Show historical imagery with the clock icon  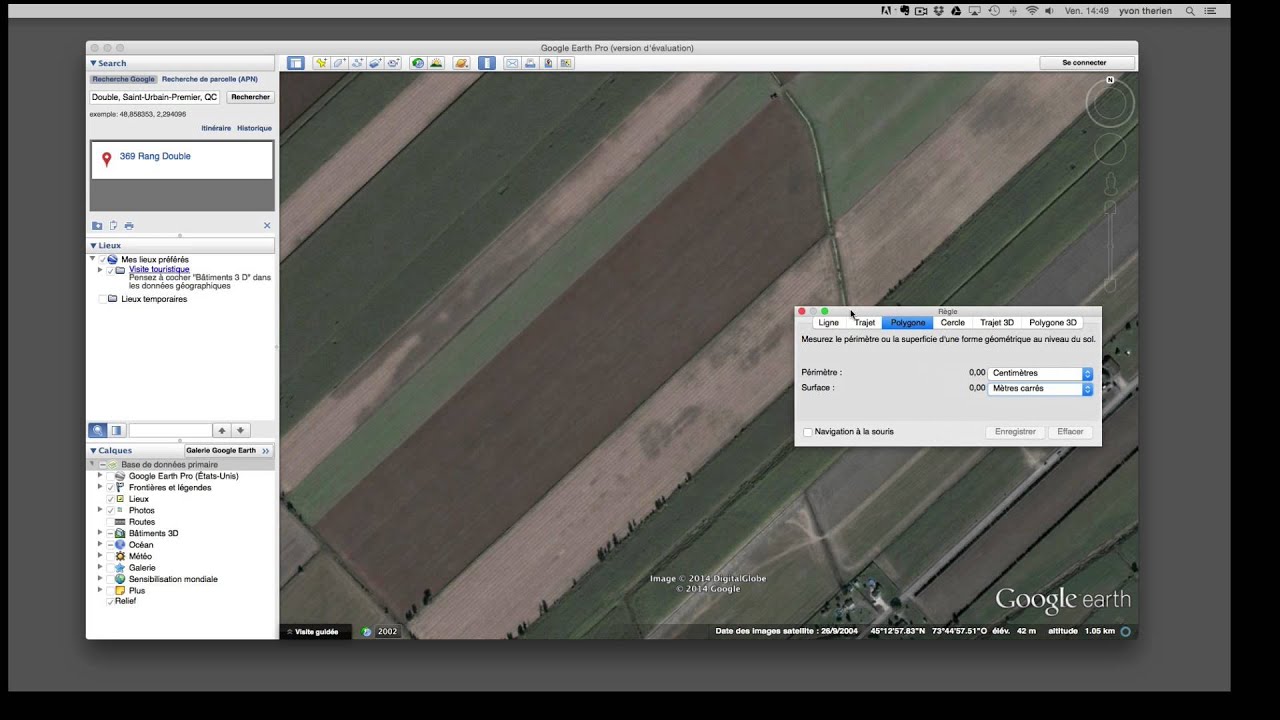coord(418,63)
